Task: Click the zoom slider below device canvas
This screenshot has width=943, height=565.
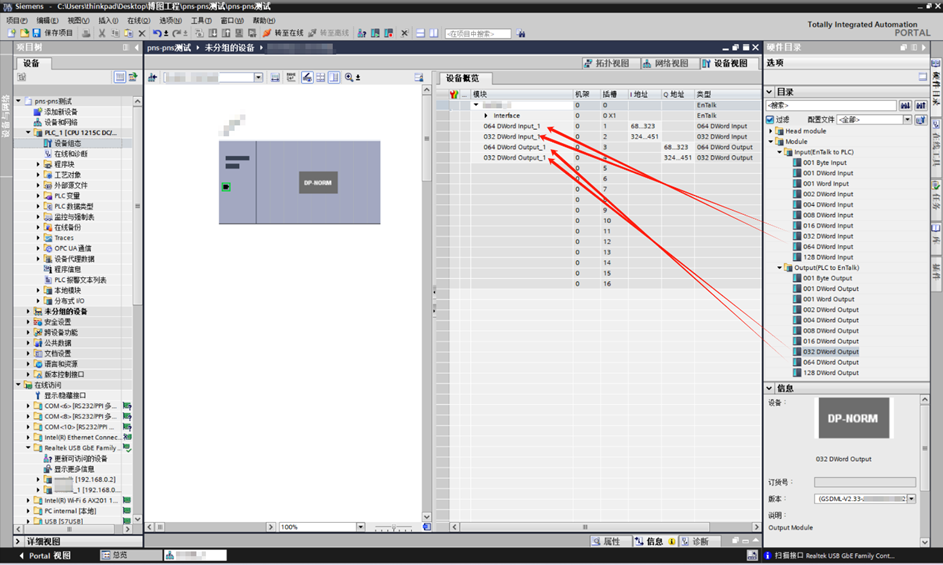Action: coord(393,527)
